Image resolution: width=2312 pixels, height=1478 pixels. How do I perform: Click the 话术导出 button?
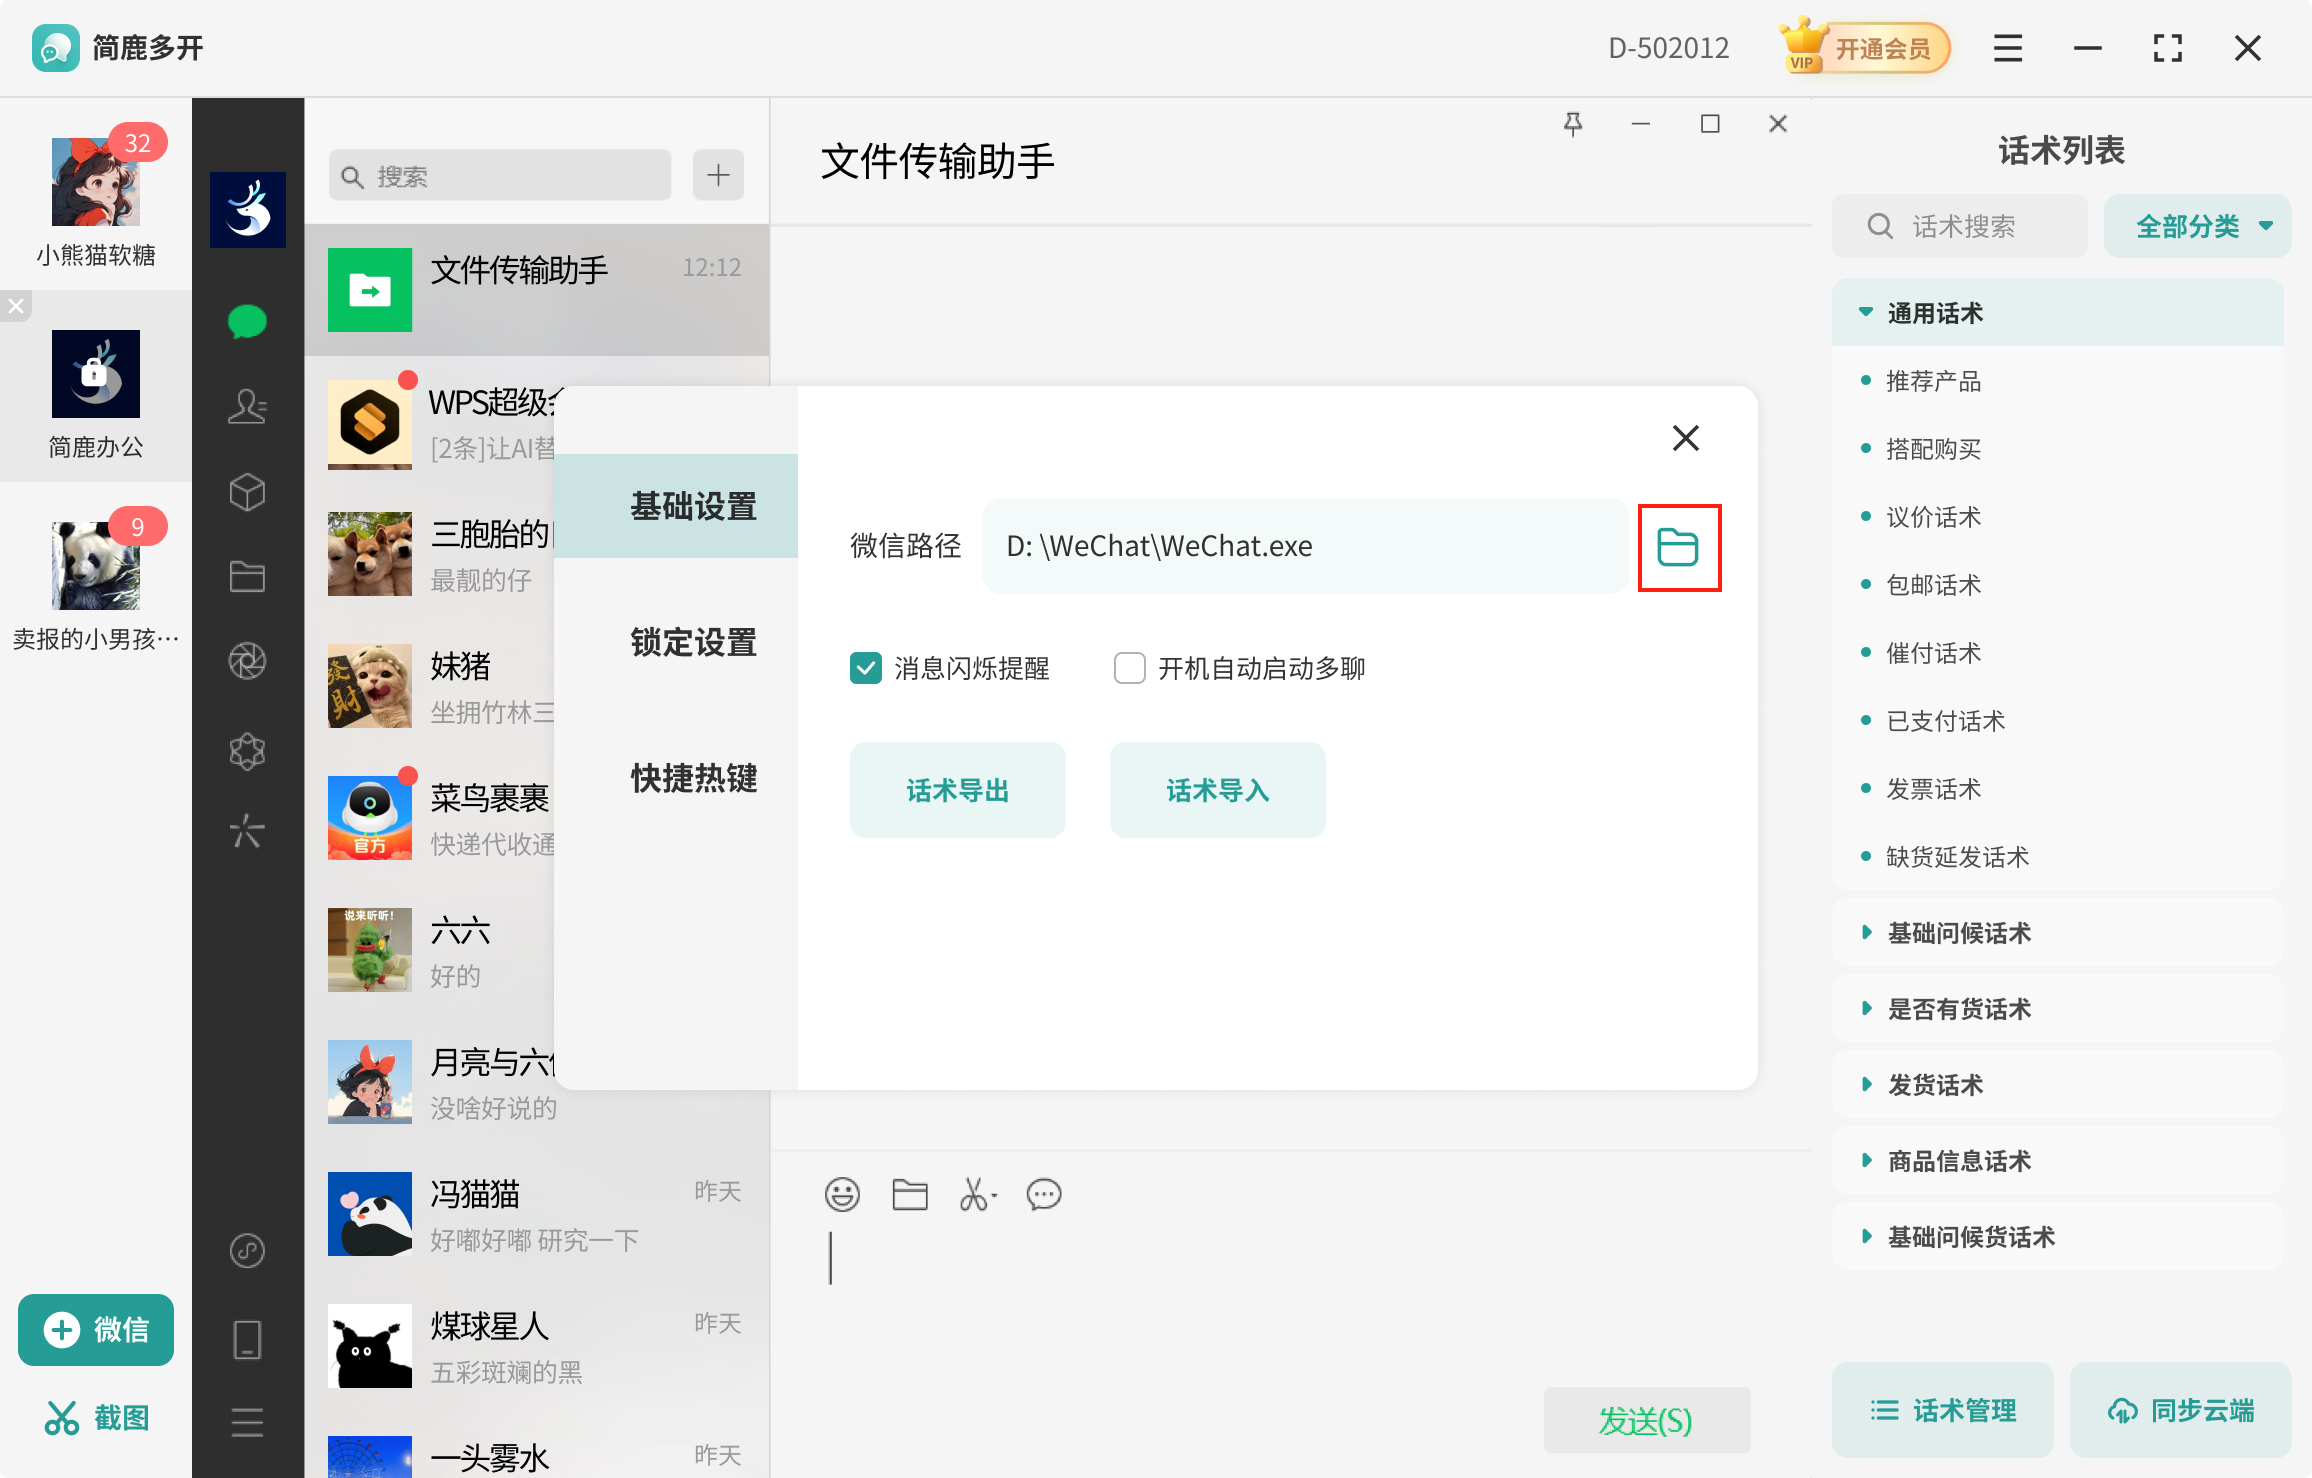click(957, 790)
